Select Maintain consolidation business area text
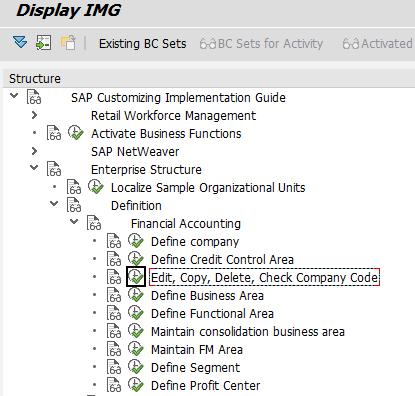Screen dimensions: 415x396 click(248, 332)
